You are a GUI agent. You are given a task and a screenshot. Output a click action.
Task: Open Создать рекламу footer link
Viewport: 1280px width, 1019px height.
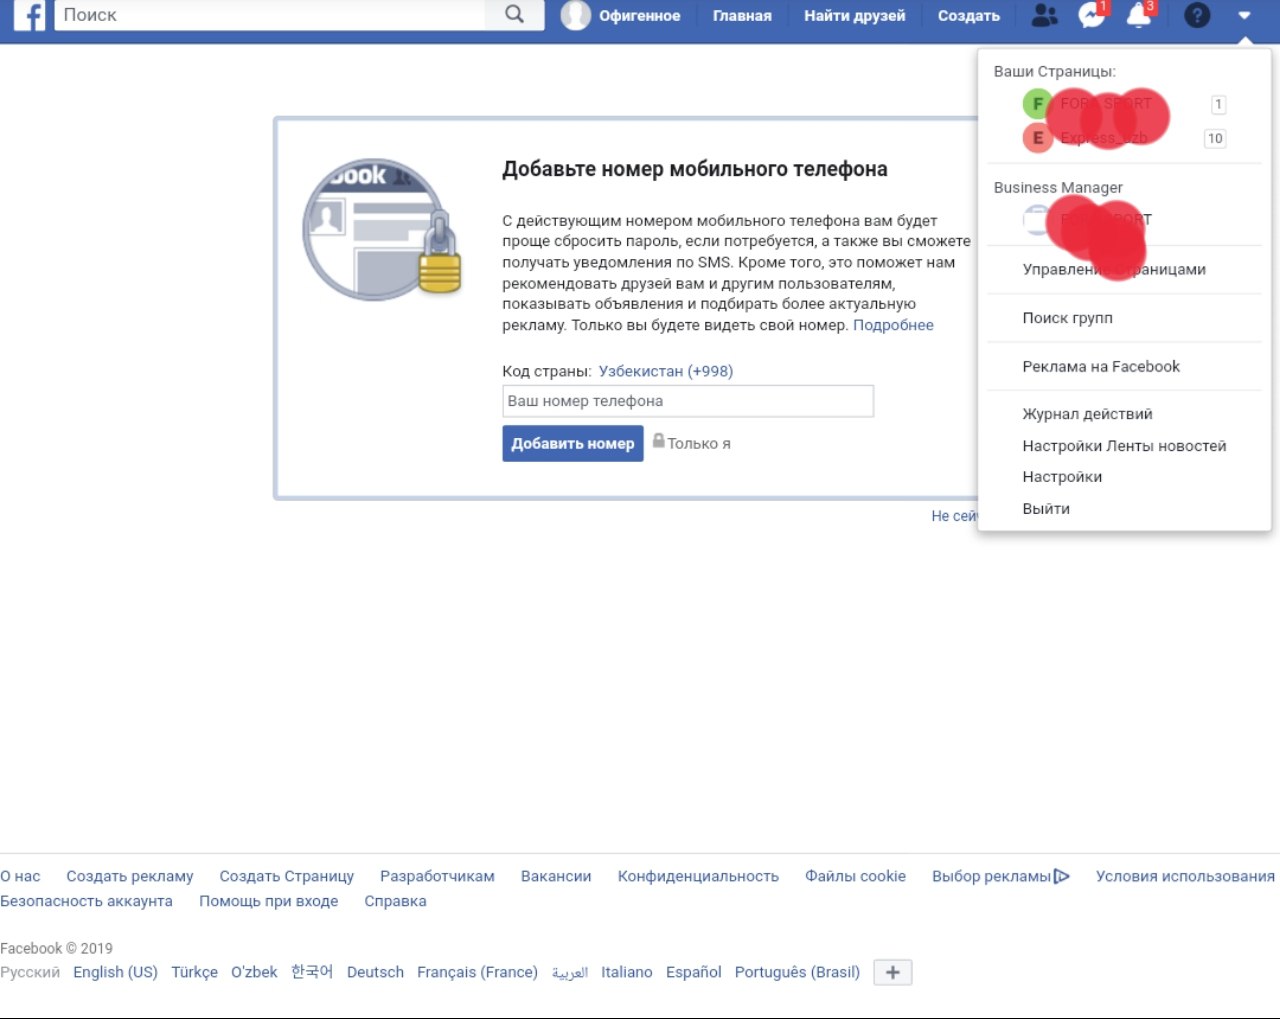(130, 876)
